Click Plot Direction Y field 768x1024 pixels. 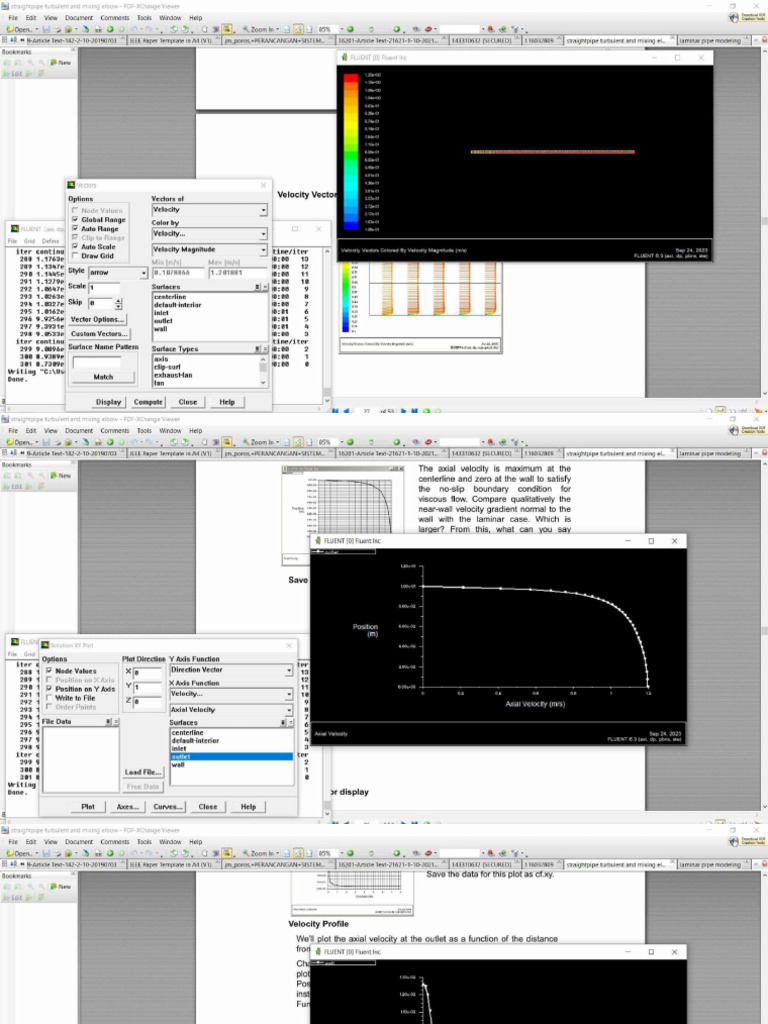pos(148,687)
